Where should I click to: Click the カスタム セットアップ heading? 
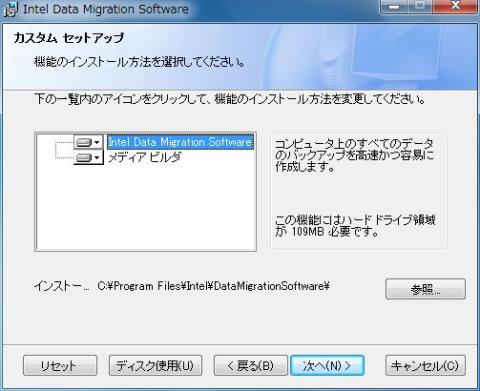point(69,38)
